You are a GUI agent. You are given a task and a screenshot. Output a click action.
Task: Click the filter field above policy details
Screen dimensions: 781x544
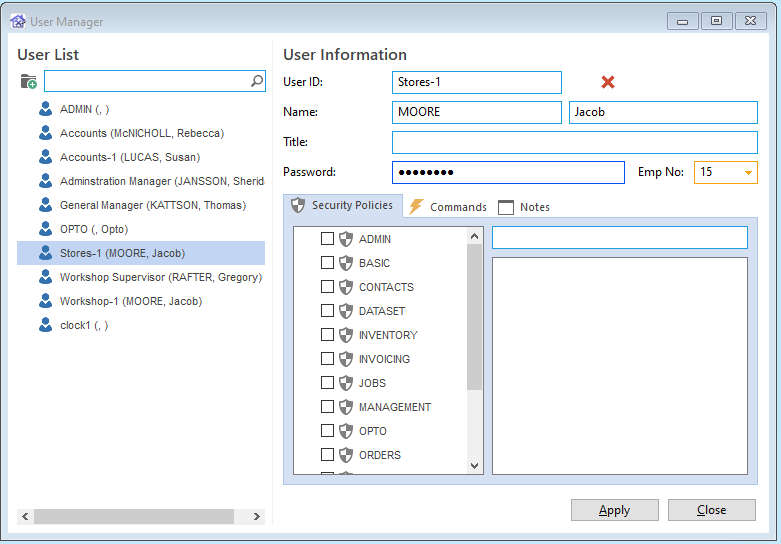pyautogui.click(x=620, y=237)
